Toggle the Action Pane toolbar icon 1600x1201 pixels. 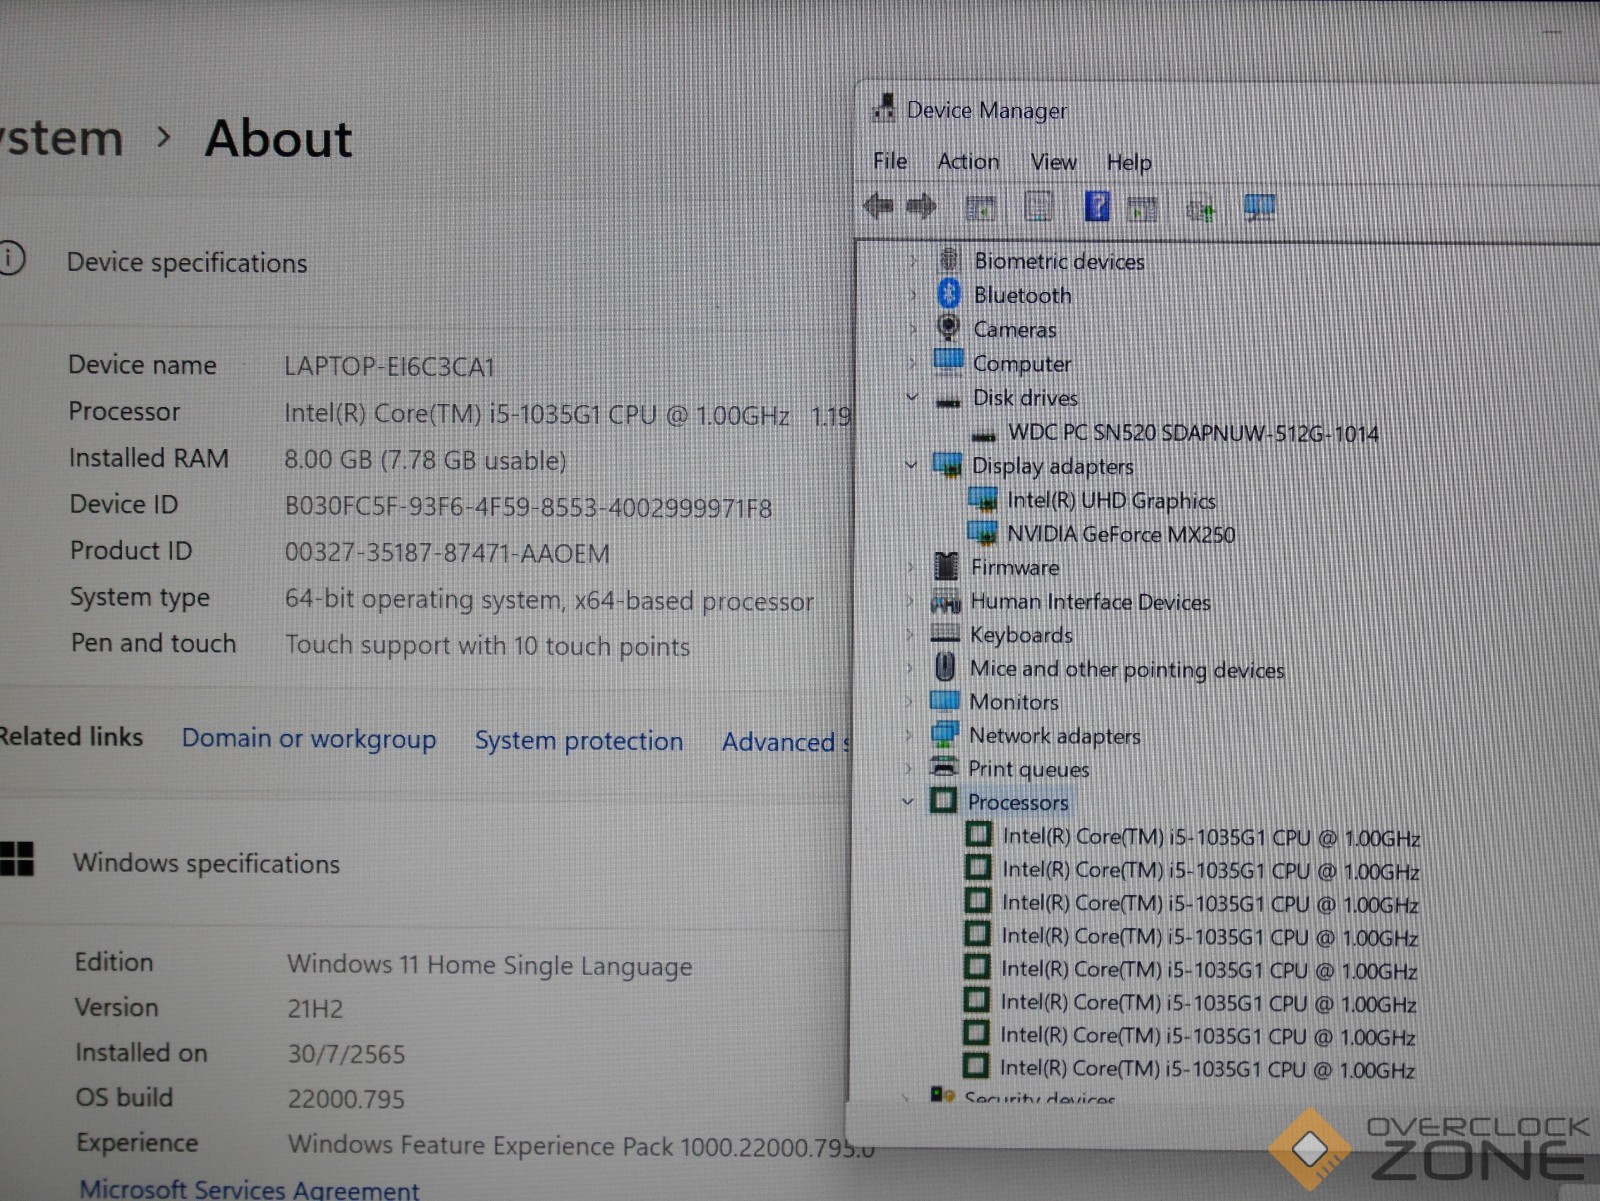(1142, 209)
